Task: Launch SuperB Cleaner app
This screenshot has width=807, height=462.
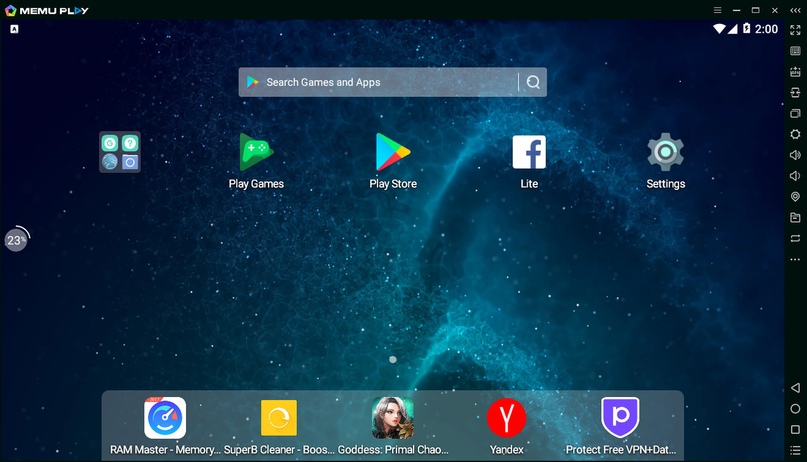Action: pyautogui.click(x=279, y=418)
